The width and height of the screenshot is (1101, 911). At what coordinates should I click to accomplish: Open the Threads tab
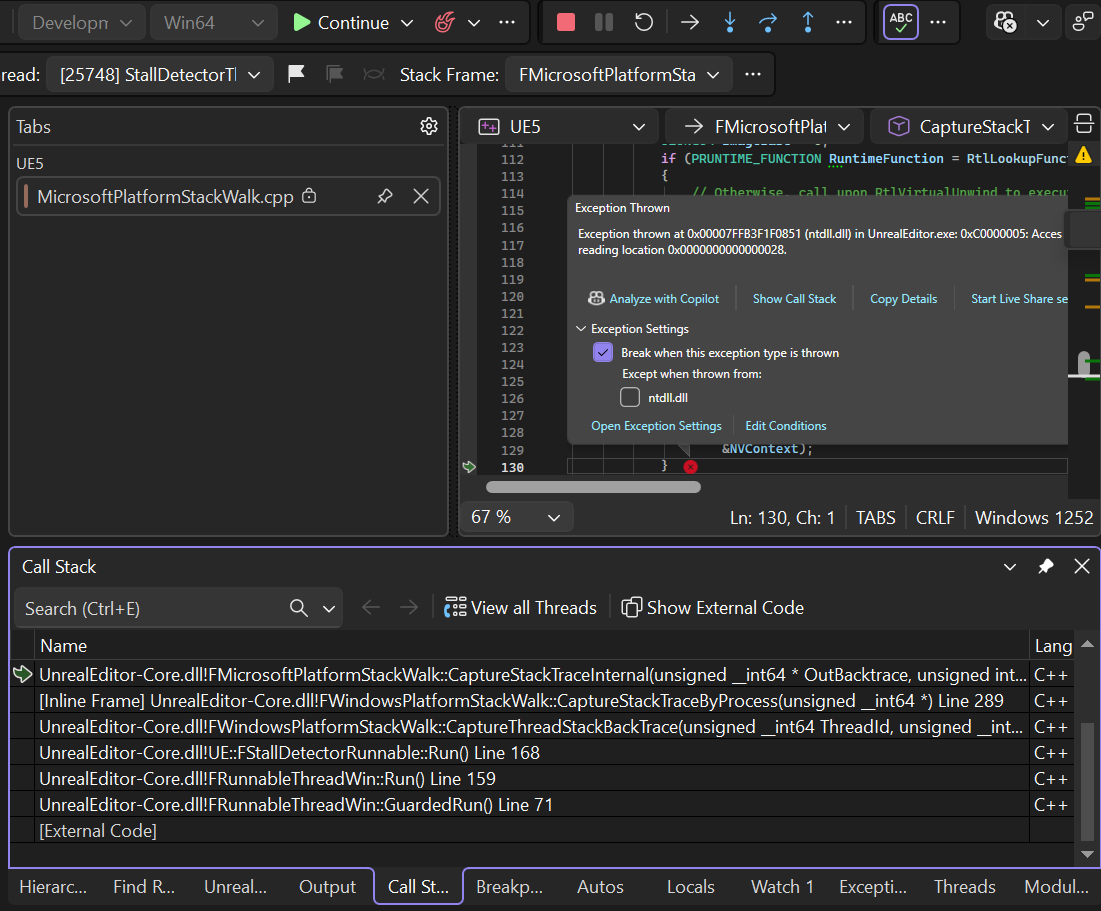964,886
